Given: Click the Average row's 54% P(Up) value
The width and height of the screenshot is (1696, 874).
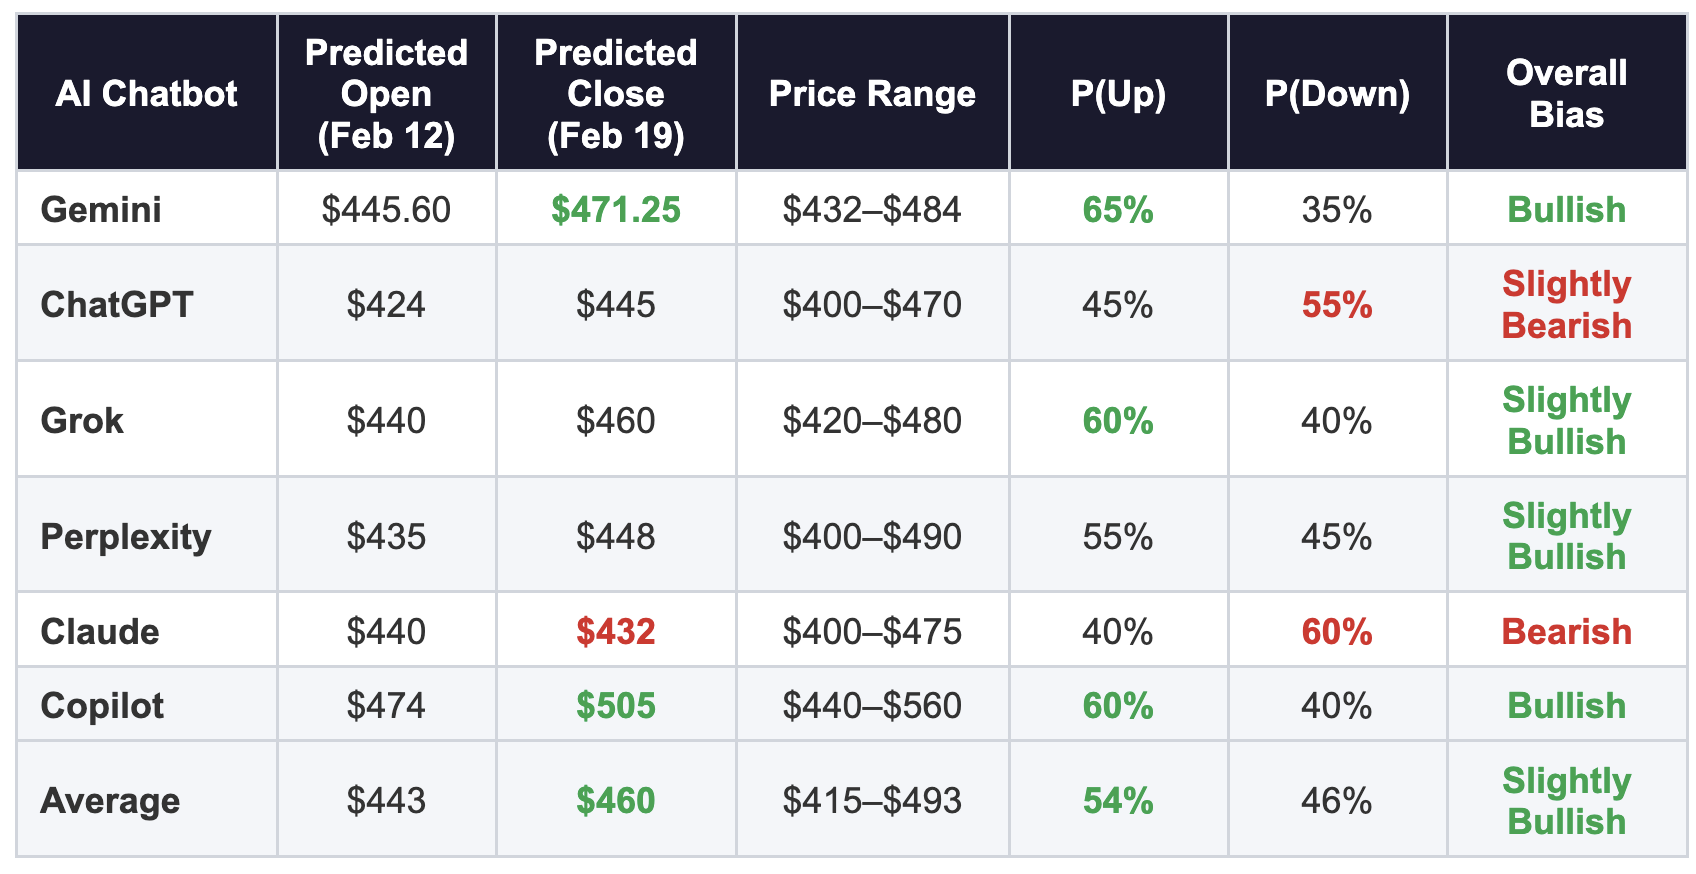Looking at the screenshot, I should (x=1118, y=801).
